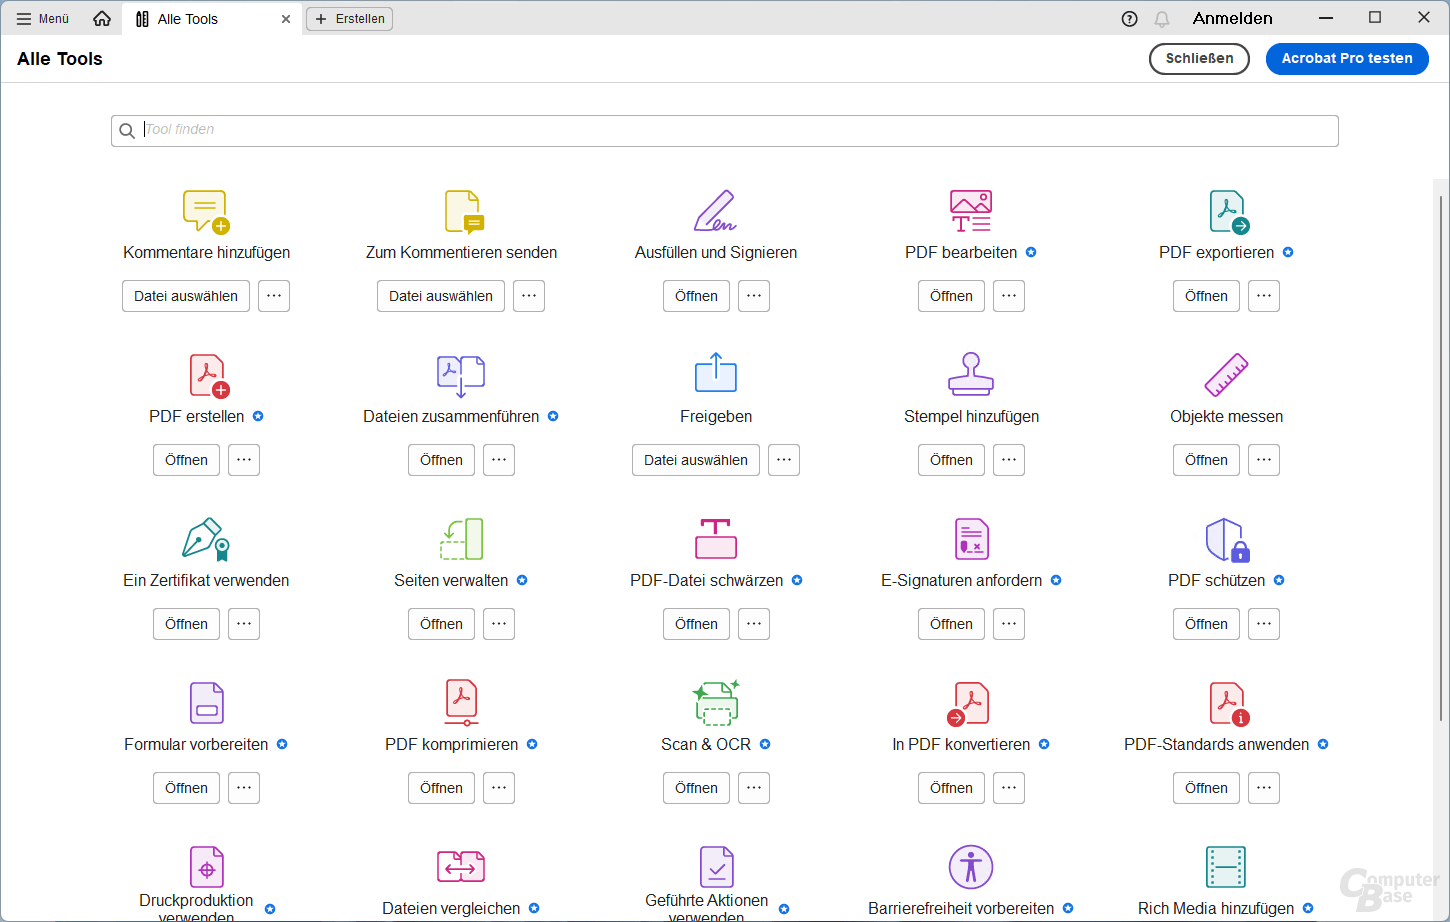
Task: Close the Alle Tools tab
Action: [x=286, y=19]
